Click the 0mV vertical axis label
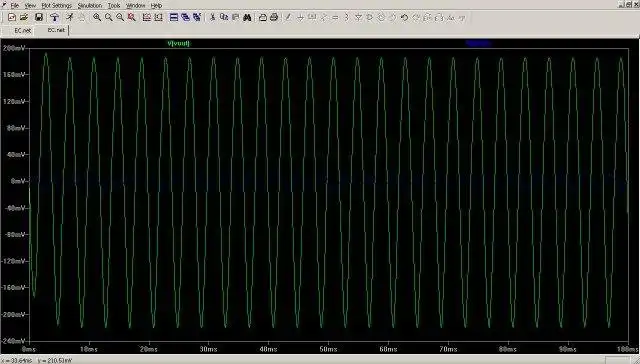 (x=19, y=181)
